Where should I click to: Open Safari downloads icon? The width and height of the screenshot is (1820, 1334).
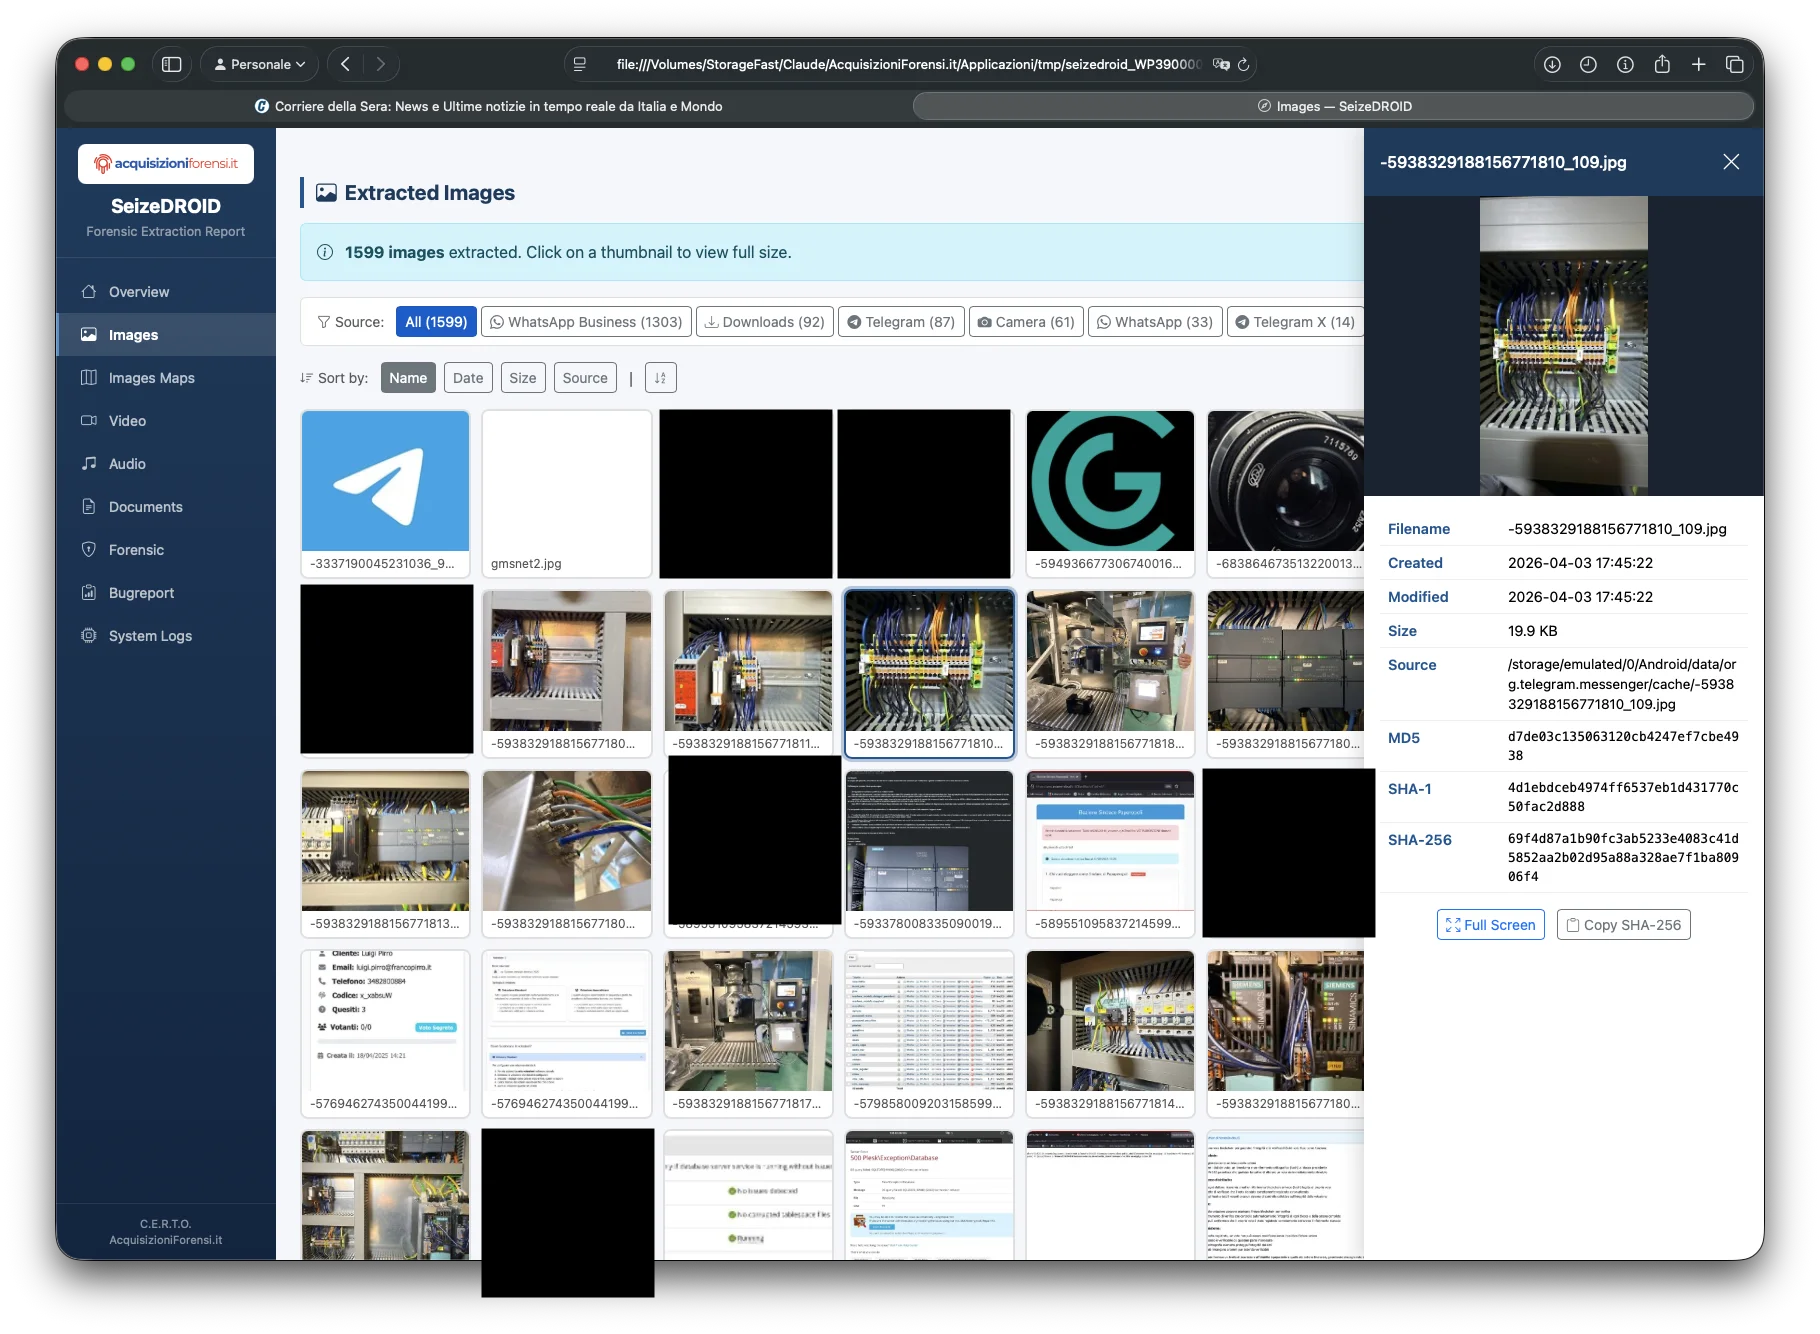click(1552, 64)
